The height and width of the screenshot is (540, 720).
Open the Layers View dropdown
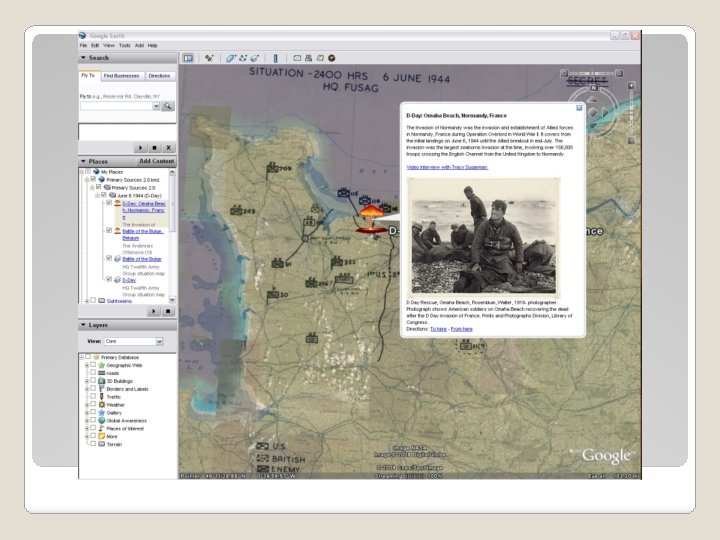(159, 341)
